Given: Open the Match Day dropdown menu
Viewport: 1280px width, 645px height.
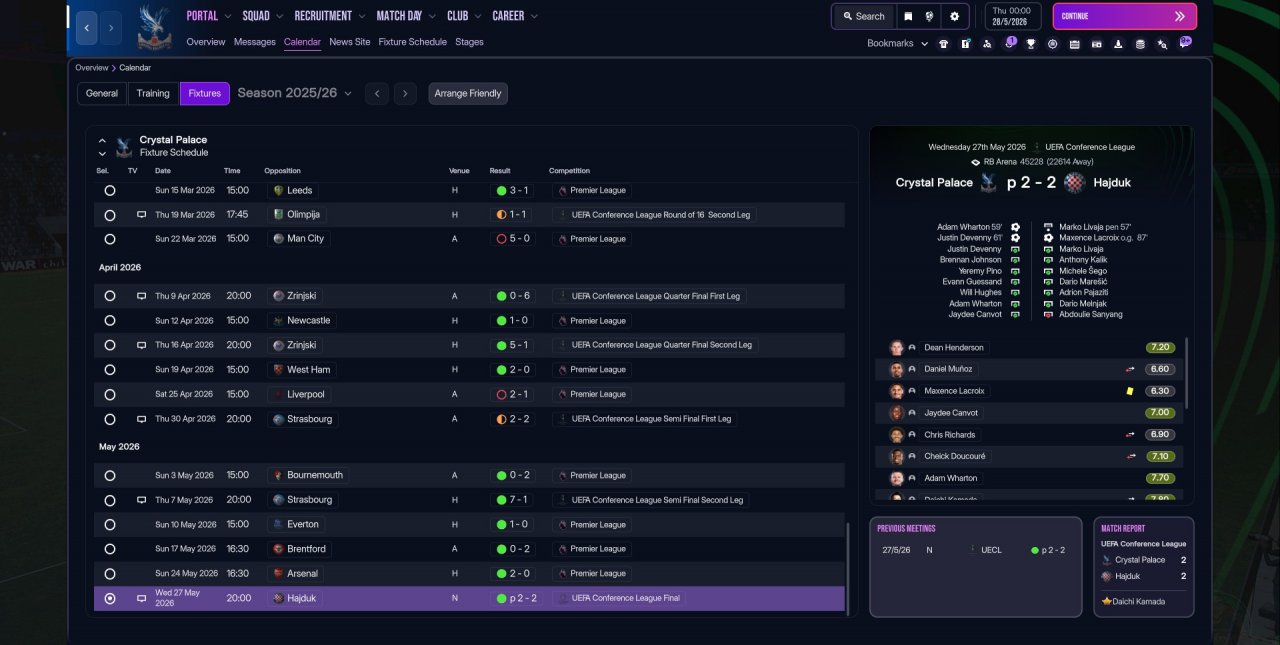Looking at the screenshot, I should [x=407, y=16].
